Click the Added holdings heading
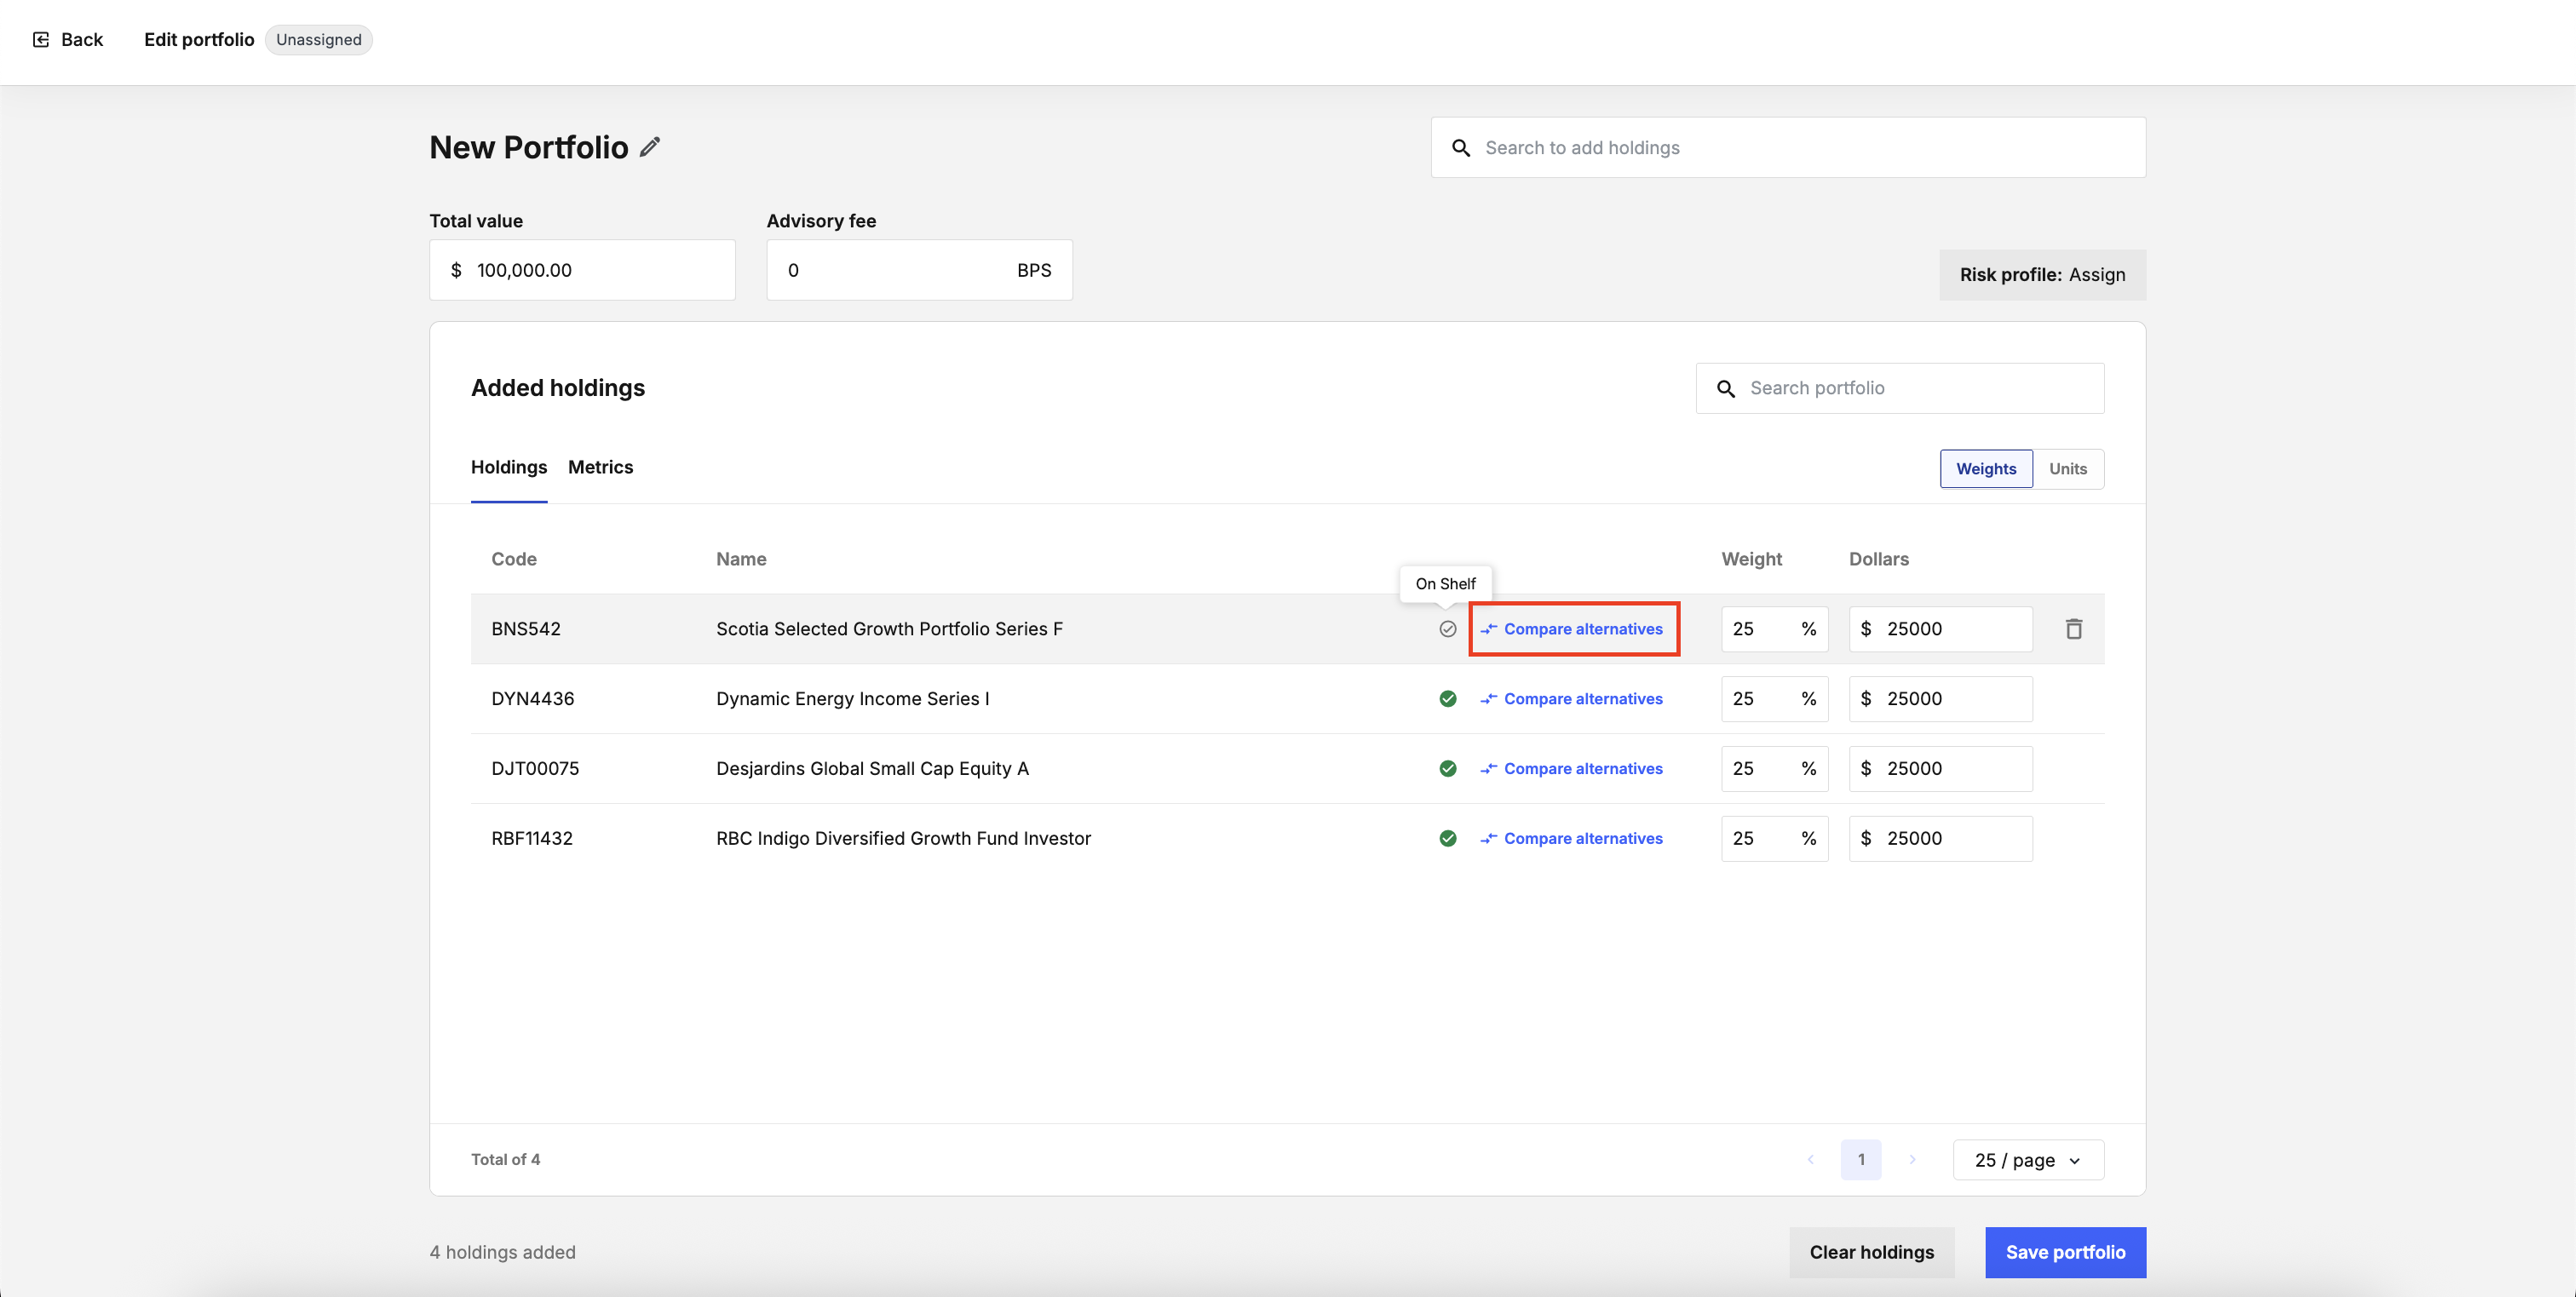This screenshot has width=2576, height=1297. (558, 388)
